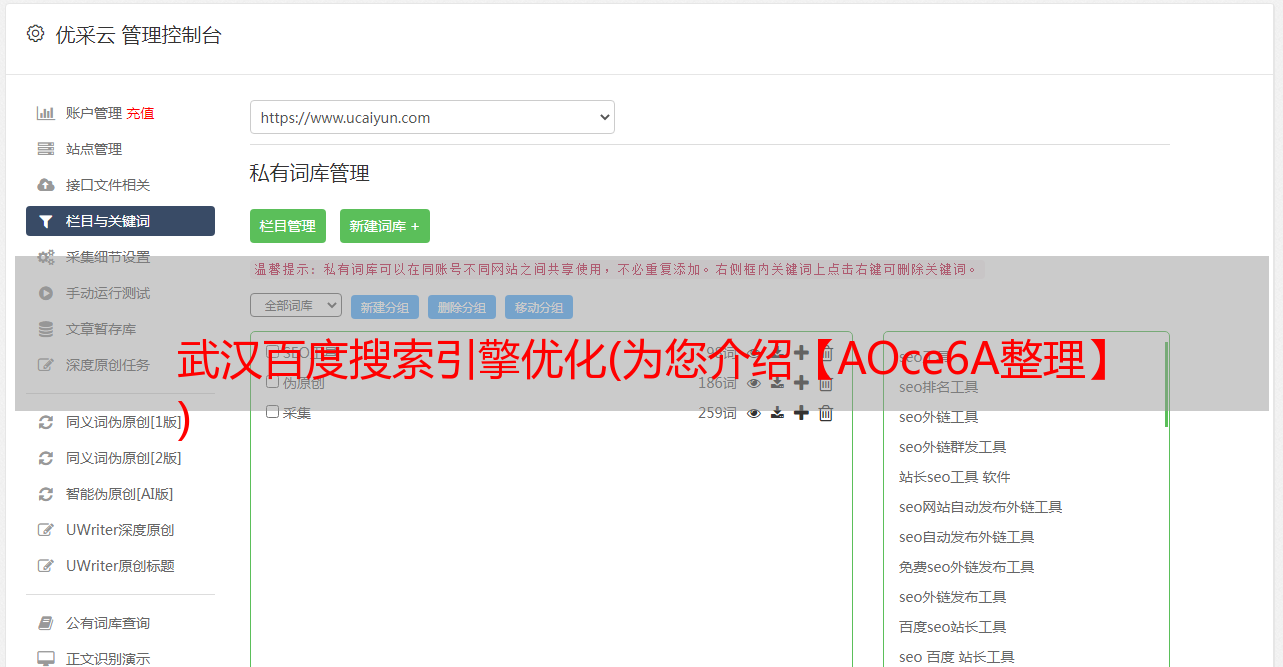
Task: Tick the 伪原创 library checkbox
Action: pyautogui.click(x=272, y=382)
